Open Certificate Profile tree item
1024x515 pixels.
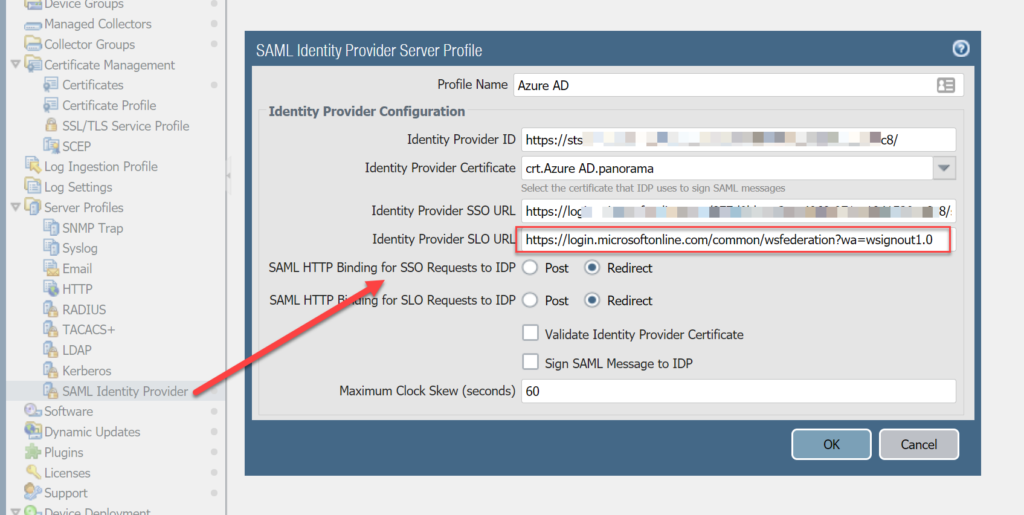pyautogui.click(x=109, y=105)
